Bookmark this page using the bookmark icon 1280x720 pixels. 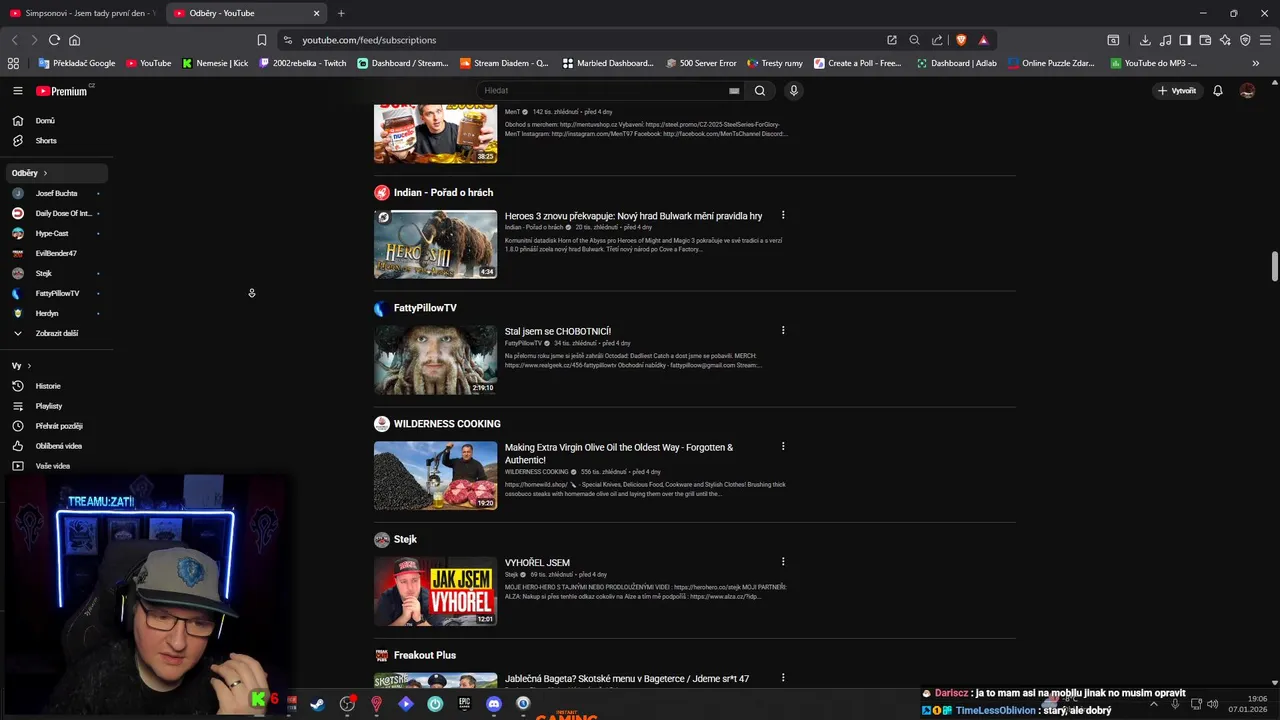point(262,40)
